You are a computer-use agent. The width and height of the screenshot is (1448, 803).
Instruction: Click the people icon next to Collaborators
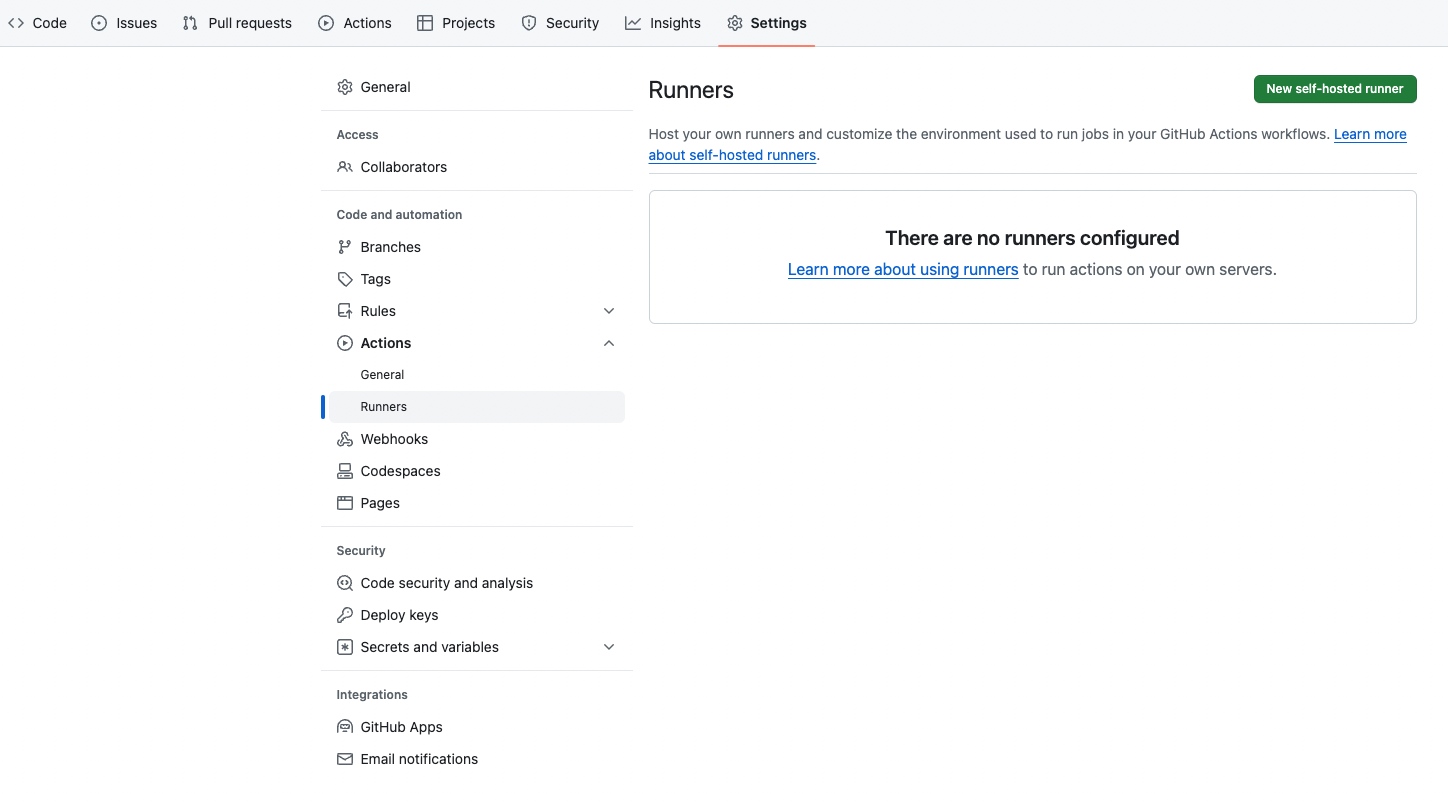tap(345, 167)
